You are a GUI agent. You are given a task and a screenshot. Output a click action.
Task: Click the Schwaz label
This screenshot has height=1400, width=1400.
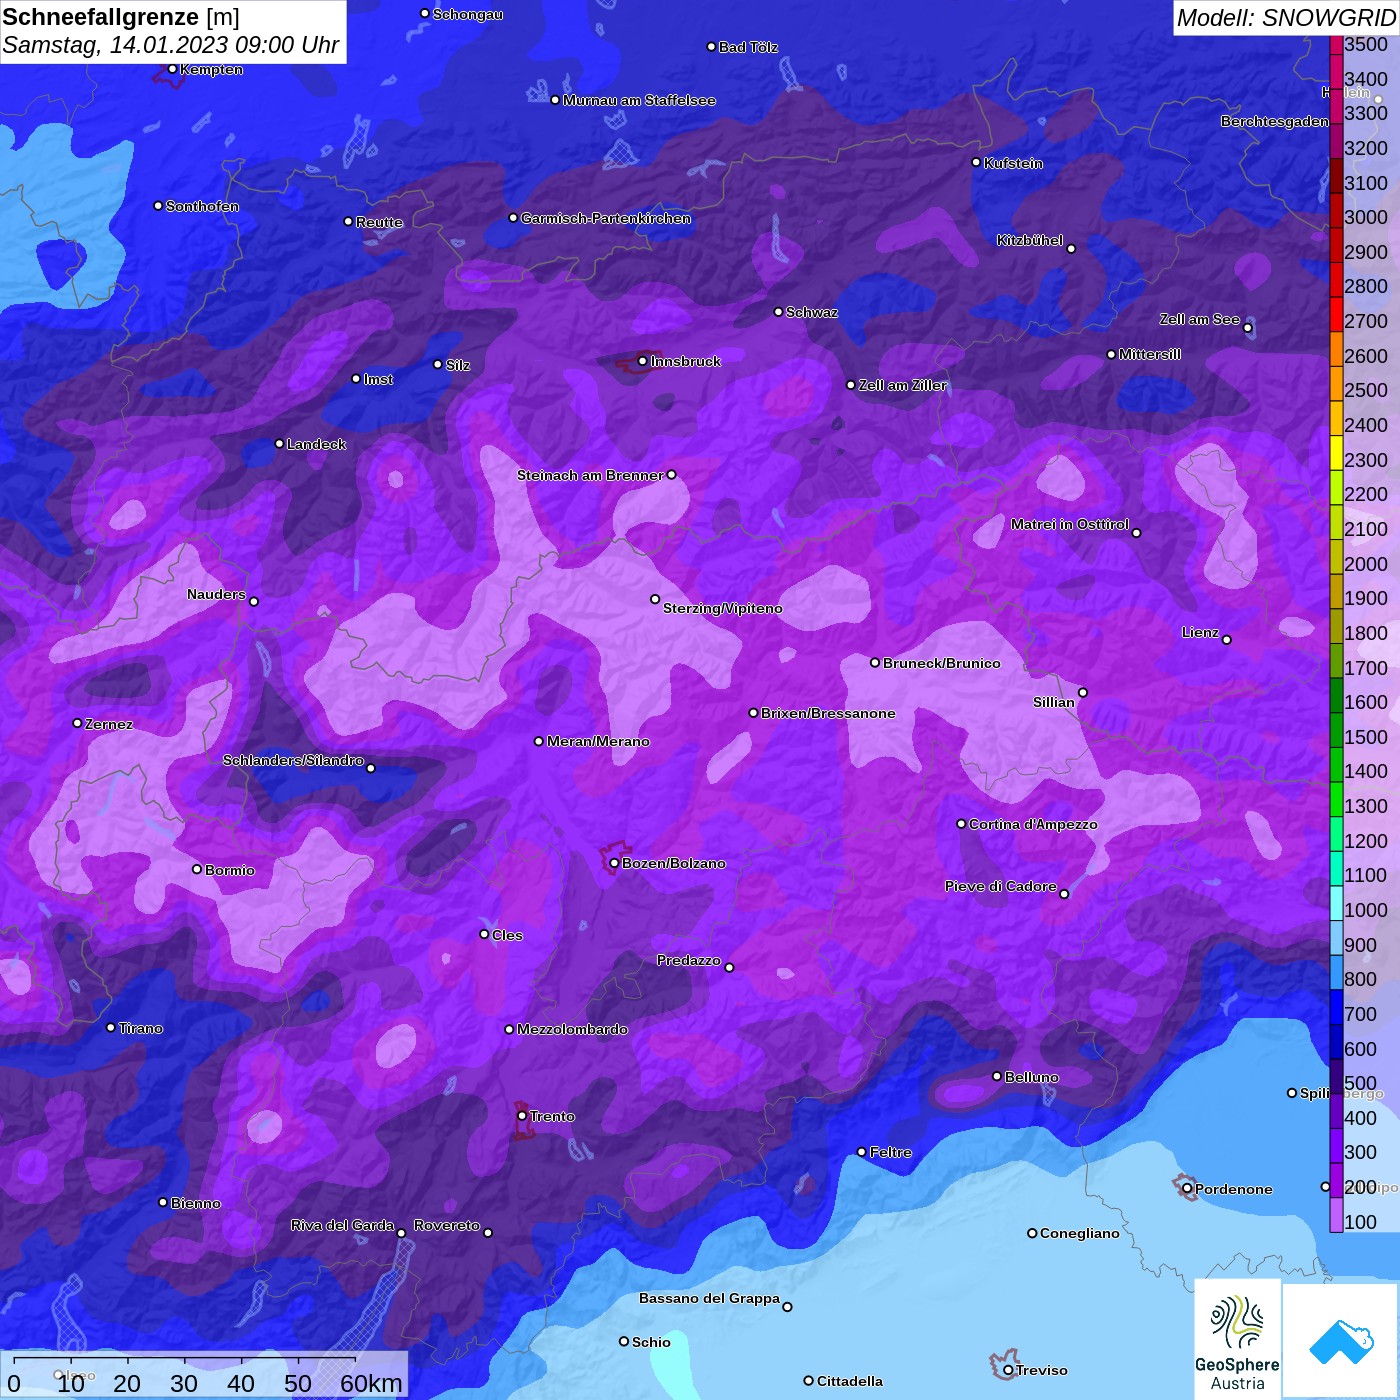(x=812, y=312)
